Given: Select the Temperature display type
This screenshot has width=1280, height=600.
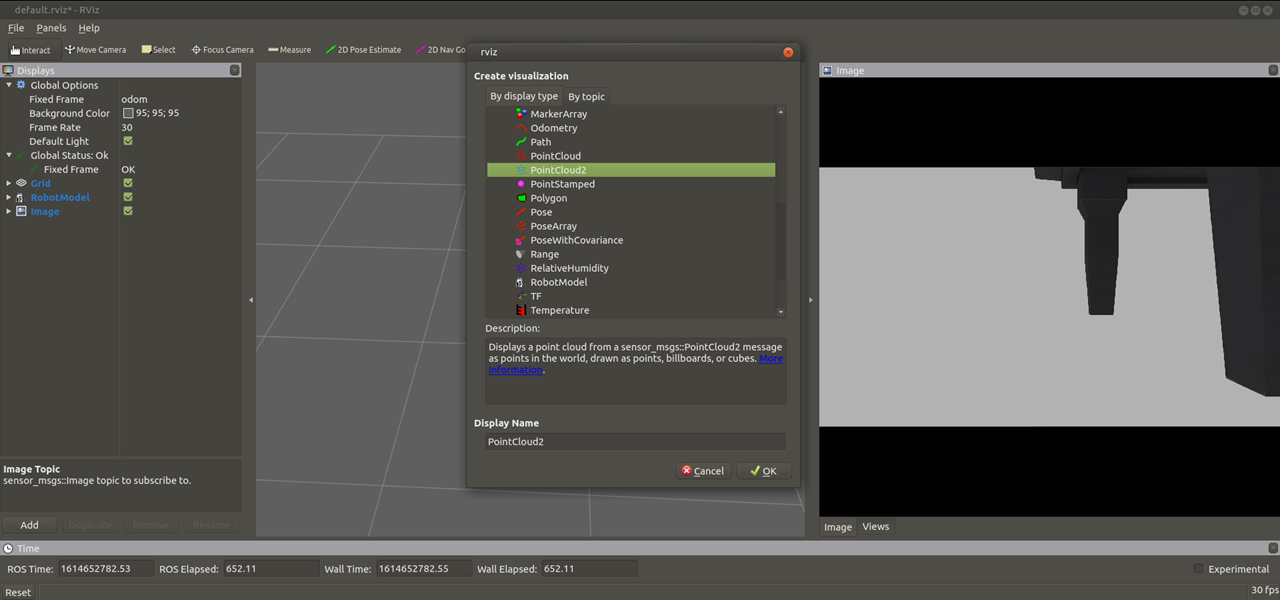Looking at the screenshot, I should pyautogui.click(x=559, y=310).
